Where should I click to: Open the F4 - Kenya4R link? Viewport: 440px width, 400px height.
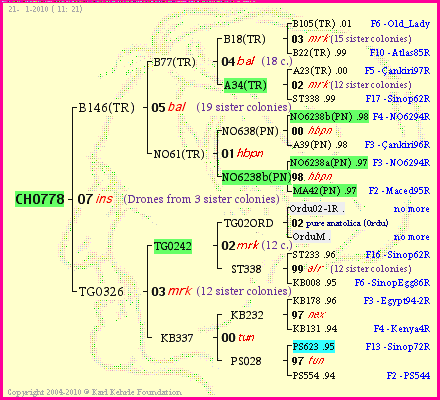pyautogui.click(x=401, y=329)
